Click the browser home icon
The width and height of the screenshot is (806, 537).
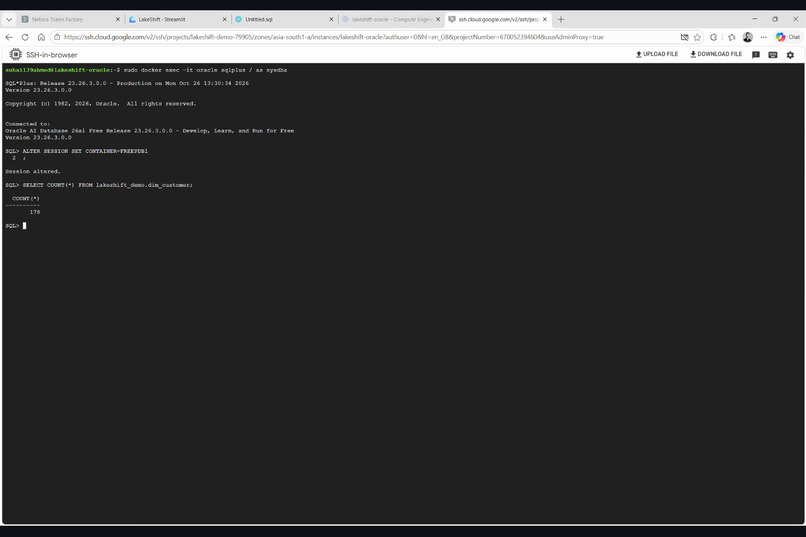[41, 37]
